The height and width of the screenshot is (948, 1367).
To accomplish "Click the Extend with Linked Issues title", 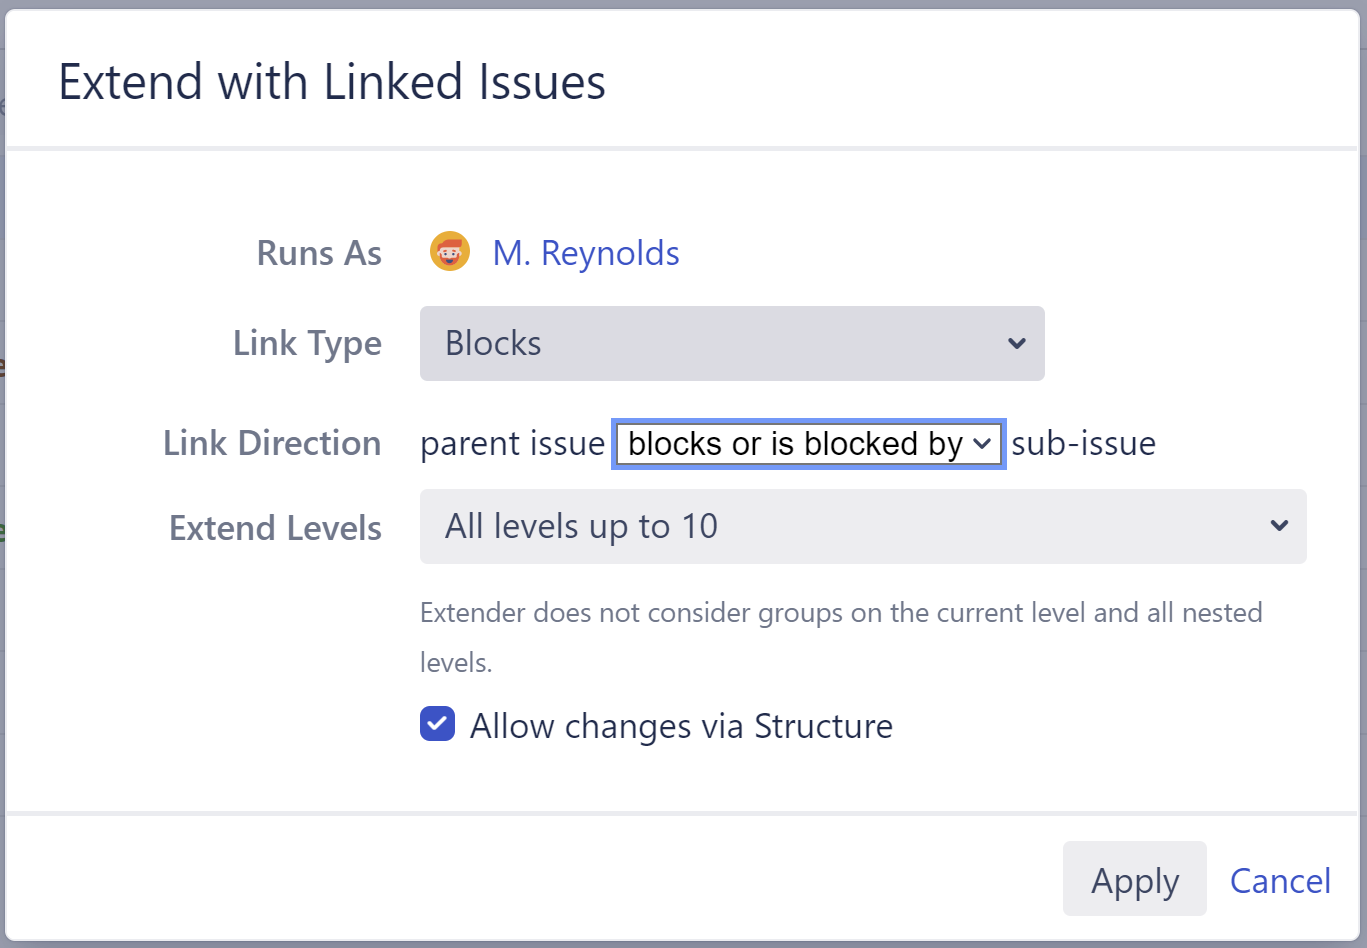I will click(x=332, y=82).
